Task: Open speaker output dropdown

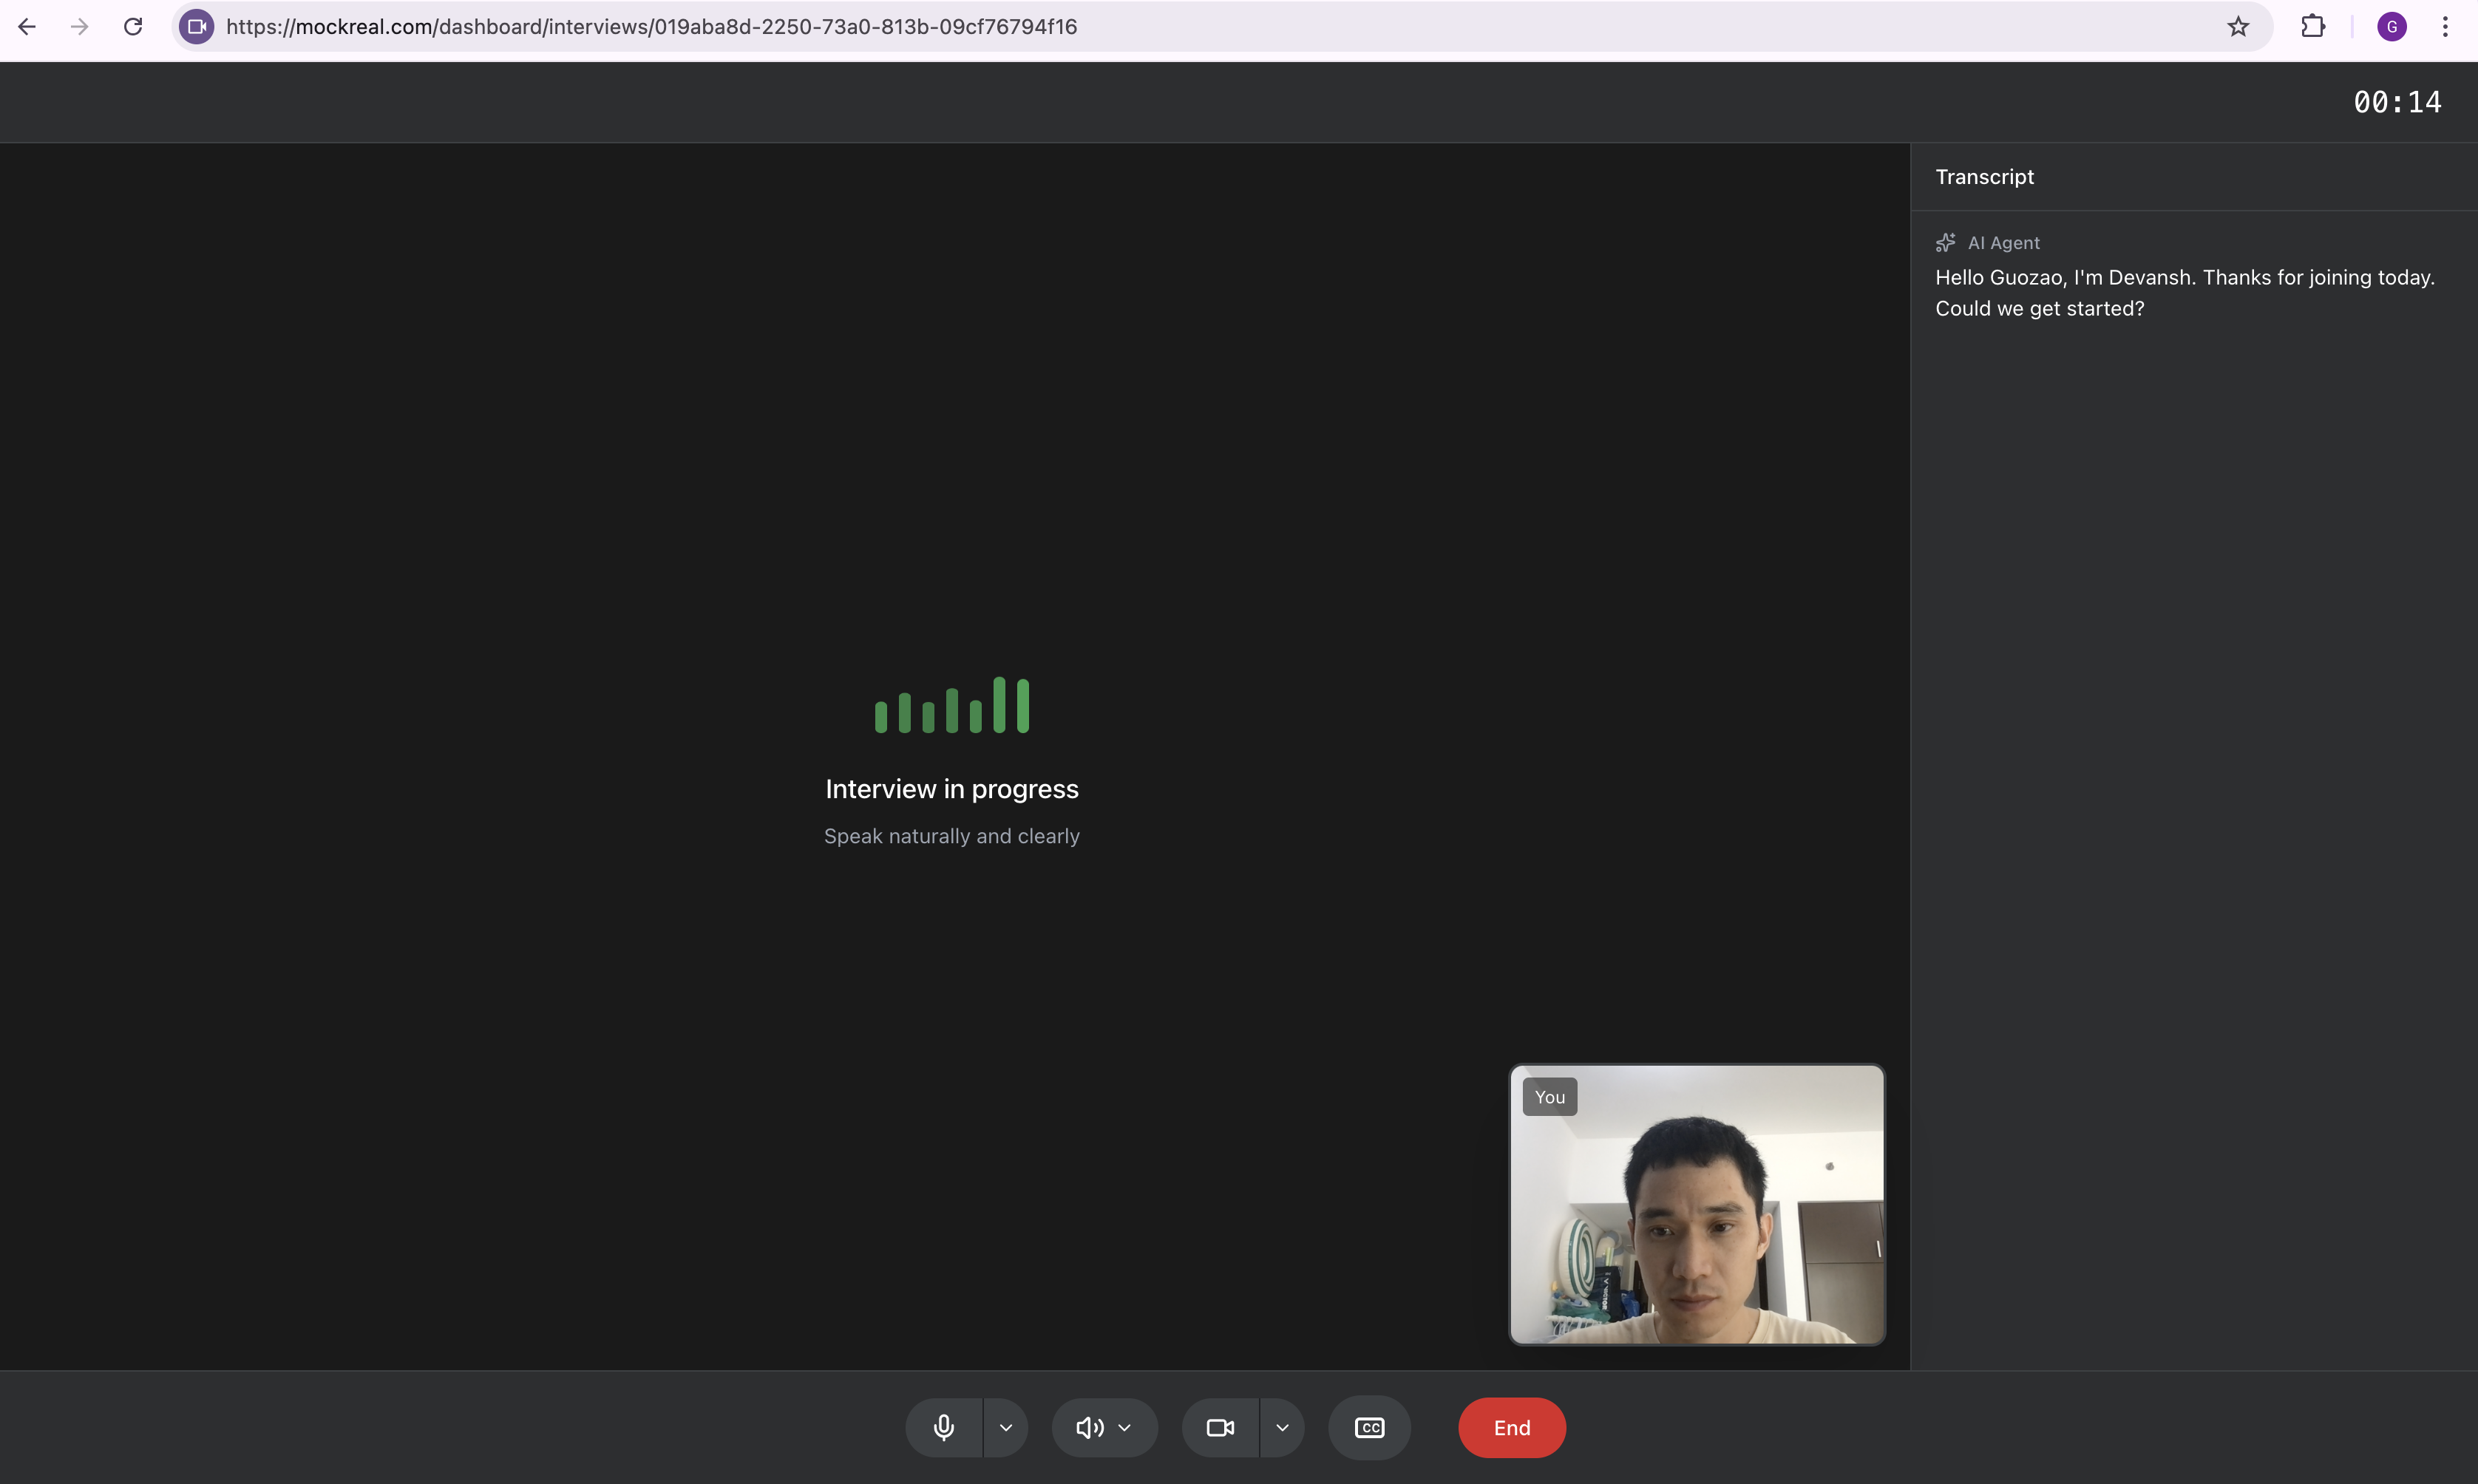Action: click(x=1104, y=1427)
